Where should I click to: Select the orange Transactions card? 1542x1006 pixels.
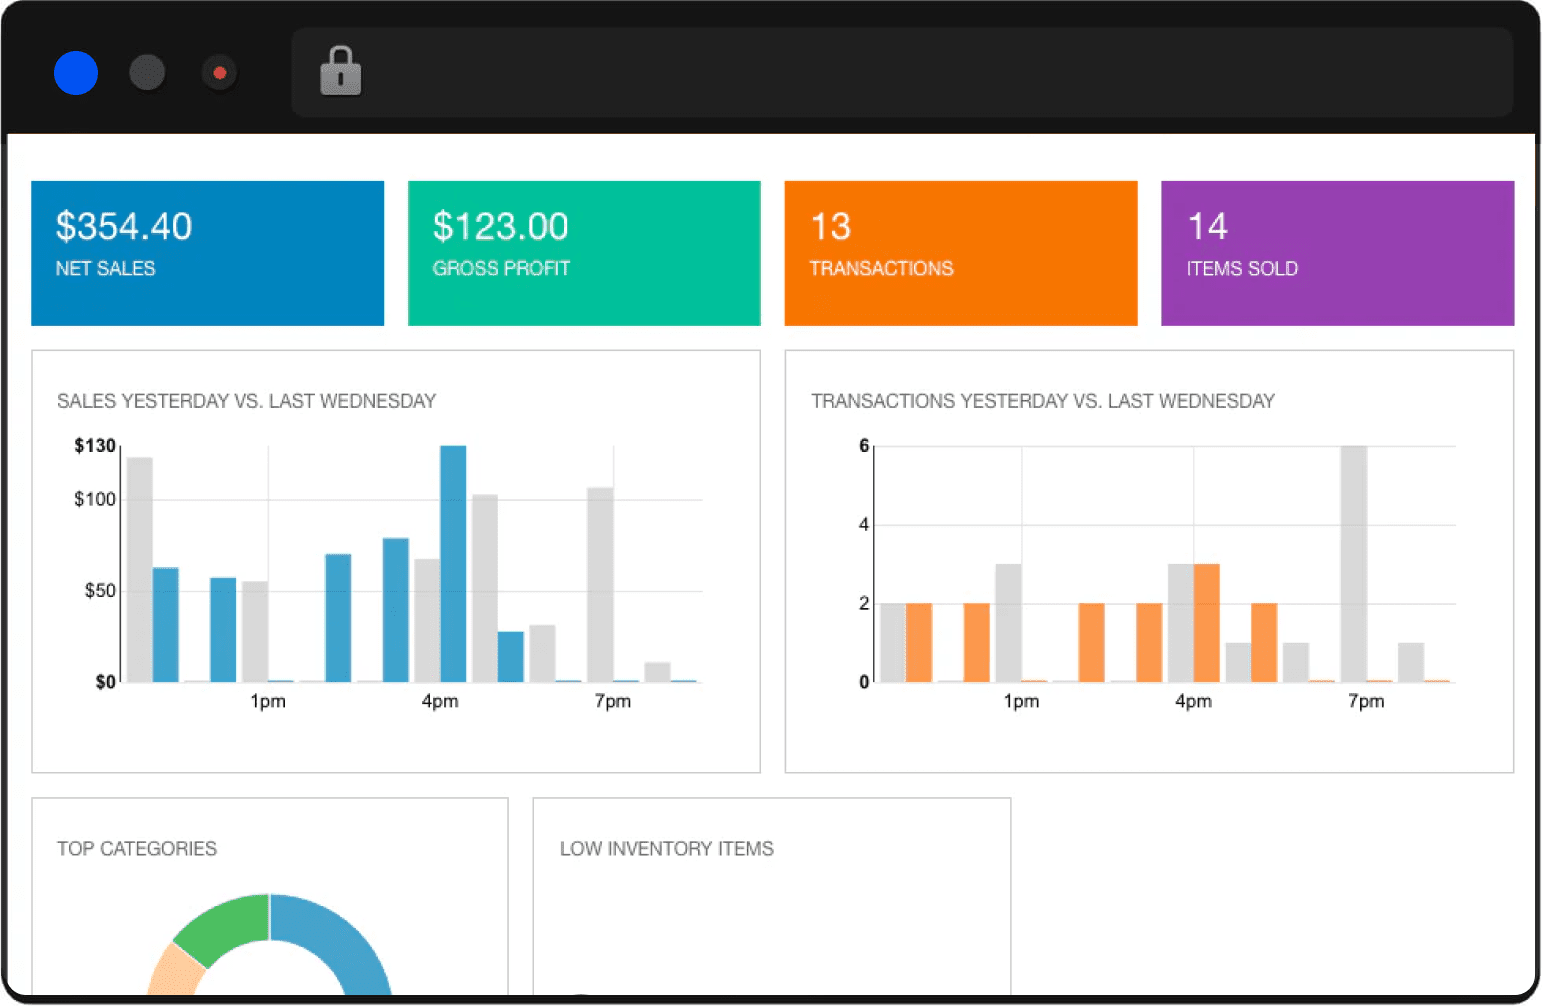(960, 253)
